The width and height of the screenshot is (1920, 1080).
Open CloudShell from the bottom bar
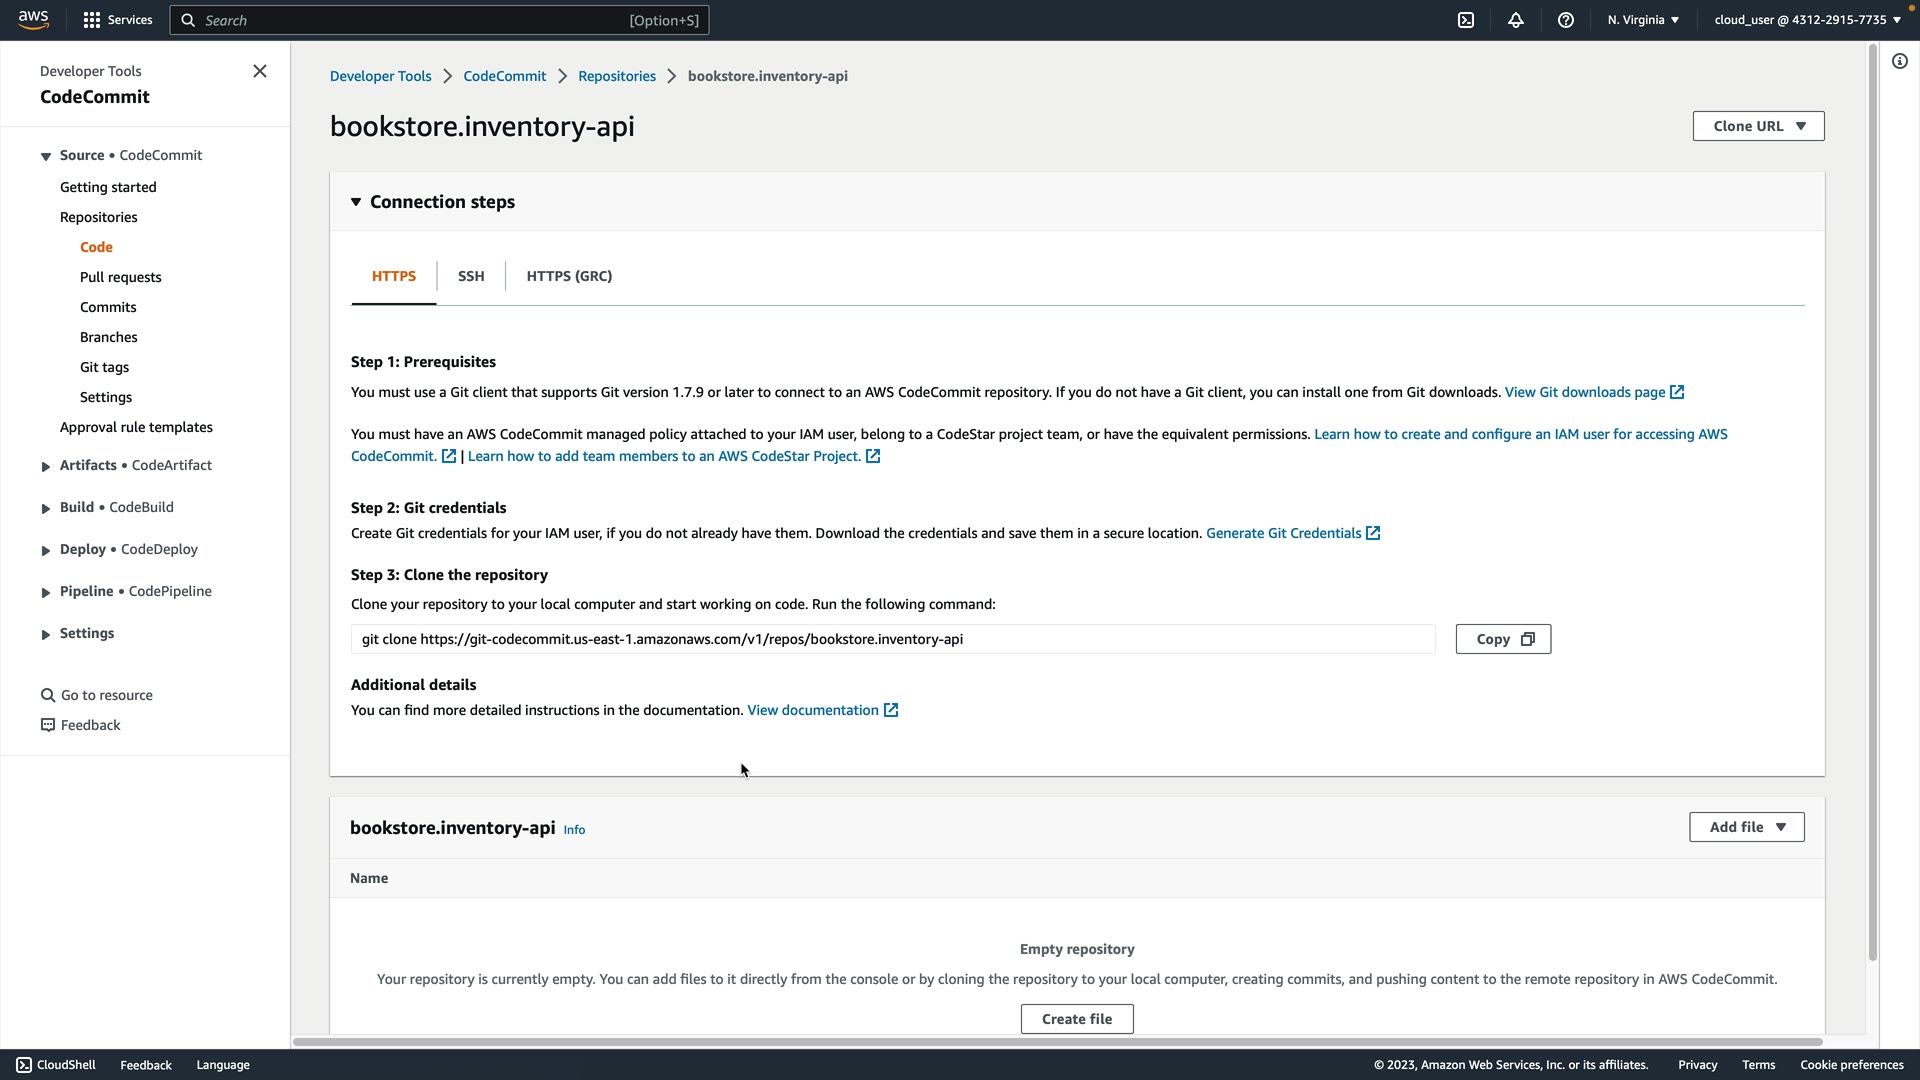tap(56, 1065)
